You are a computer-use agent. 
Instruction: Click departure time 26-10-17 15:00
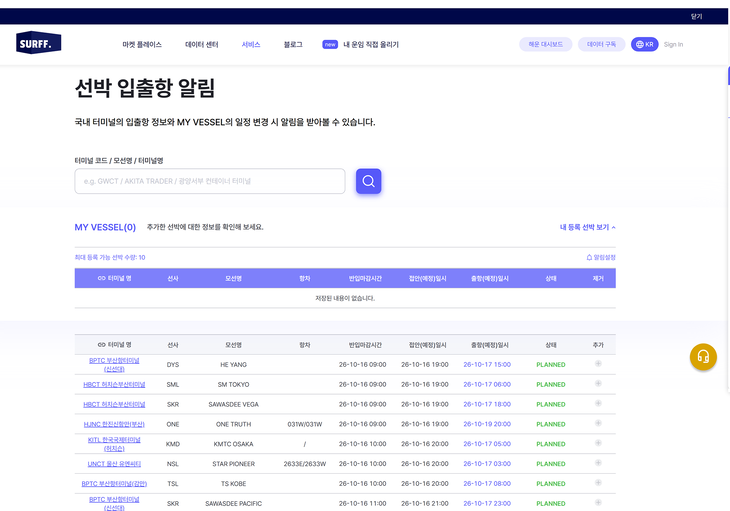point(487,364)
